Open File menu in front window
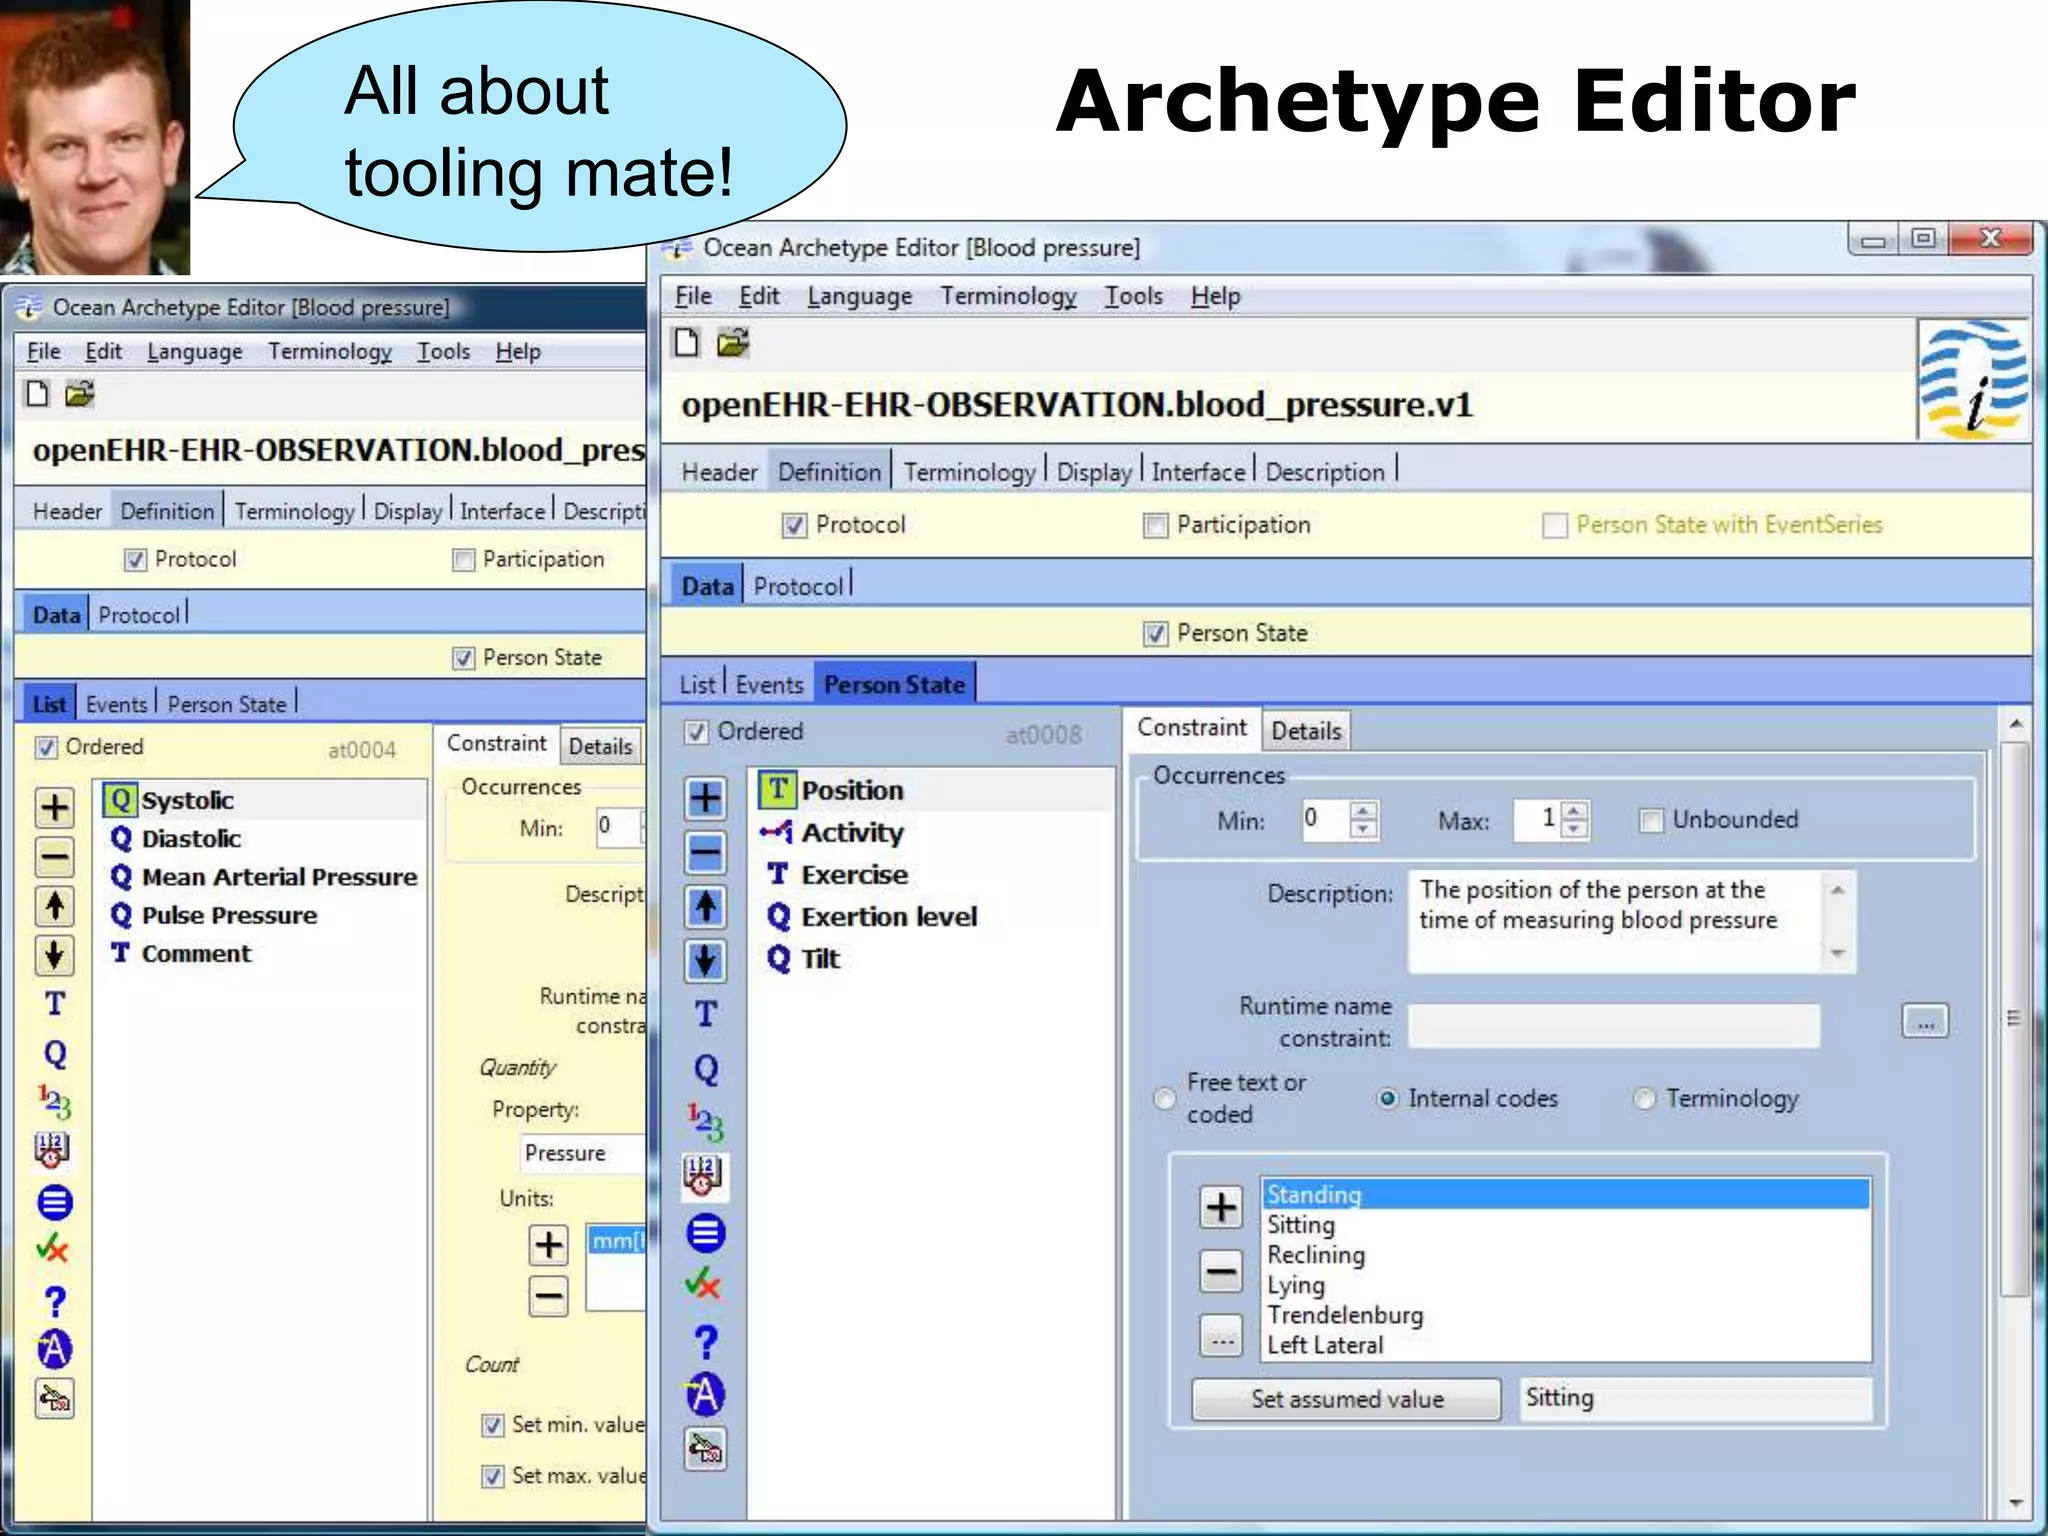The width and height of the screenshot is (2048, 1536). click(x=693, y=296)
